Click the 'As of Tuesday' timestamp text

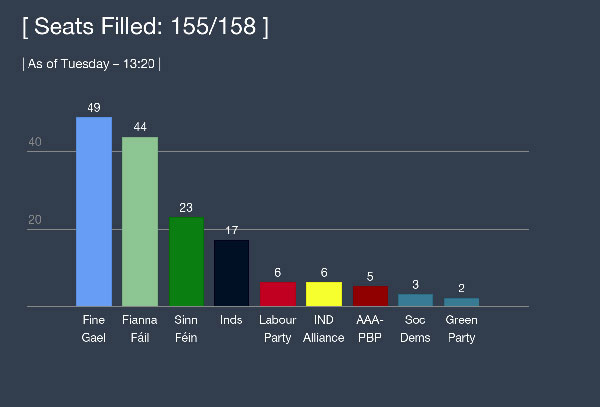coord(91,64)
